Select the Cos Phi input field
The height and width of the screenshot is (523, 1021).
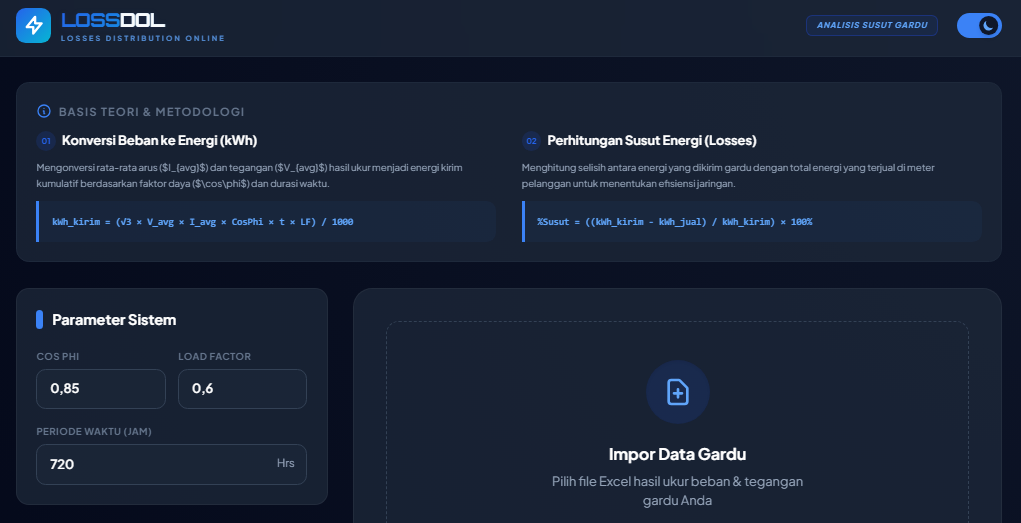100,389
